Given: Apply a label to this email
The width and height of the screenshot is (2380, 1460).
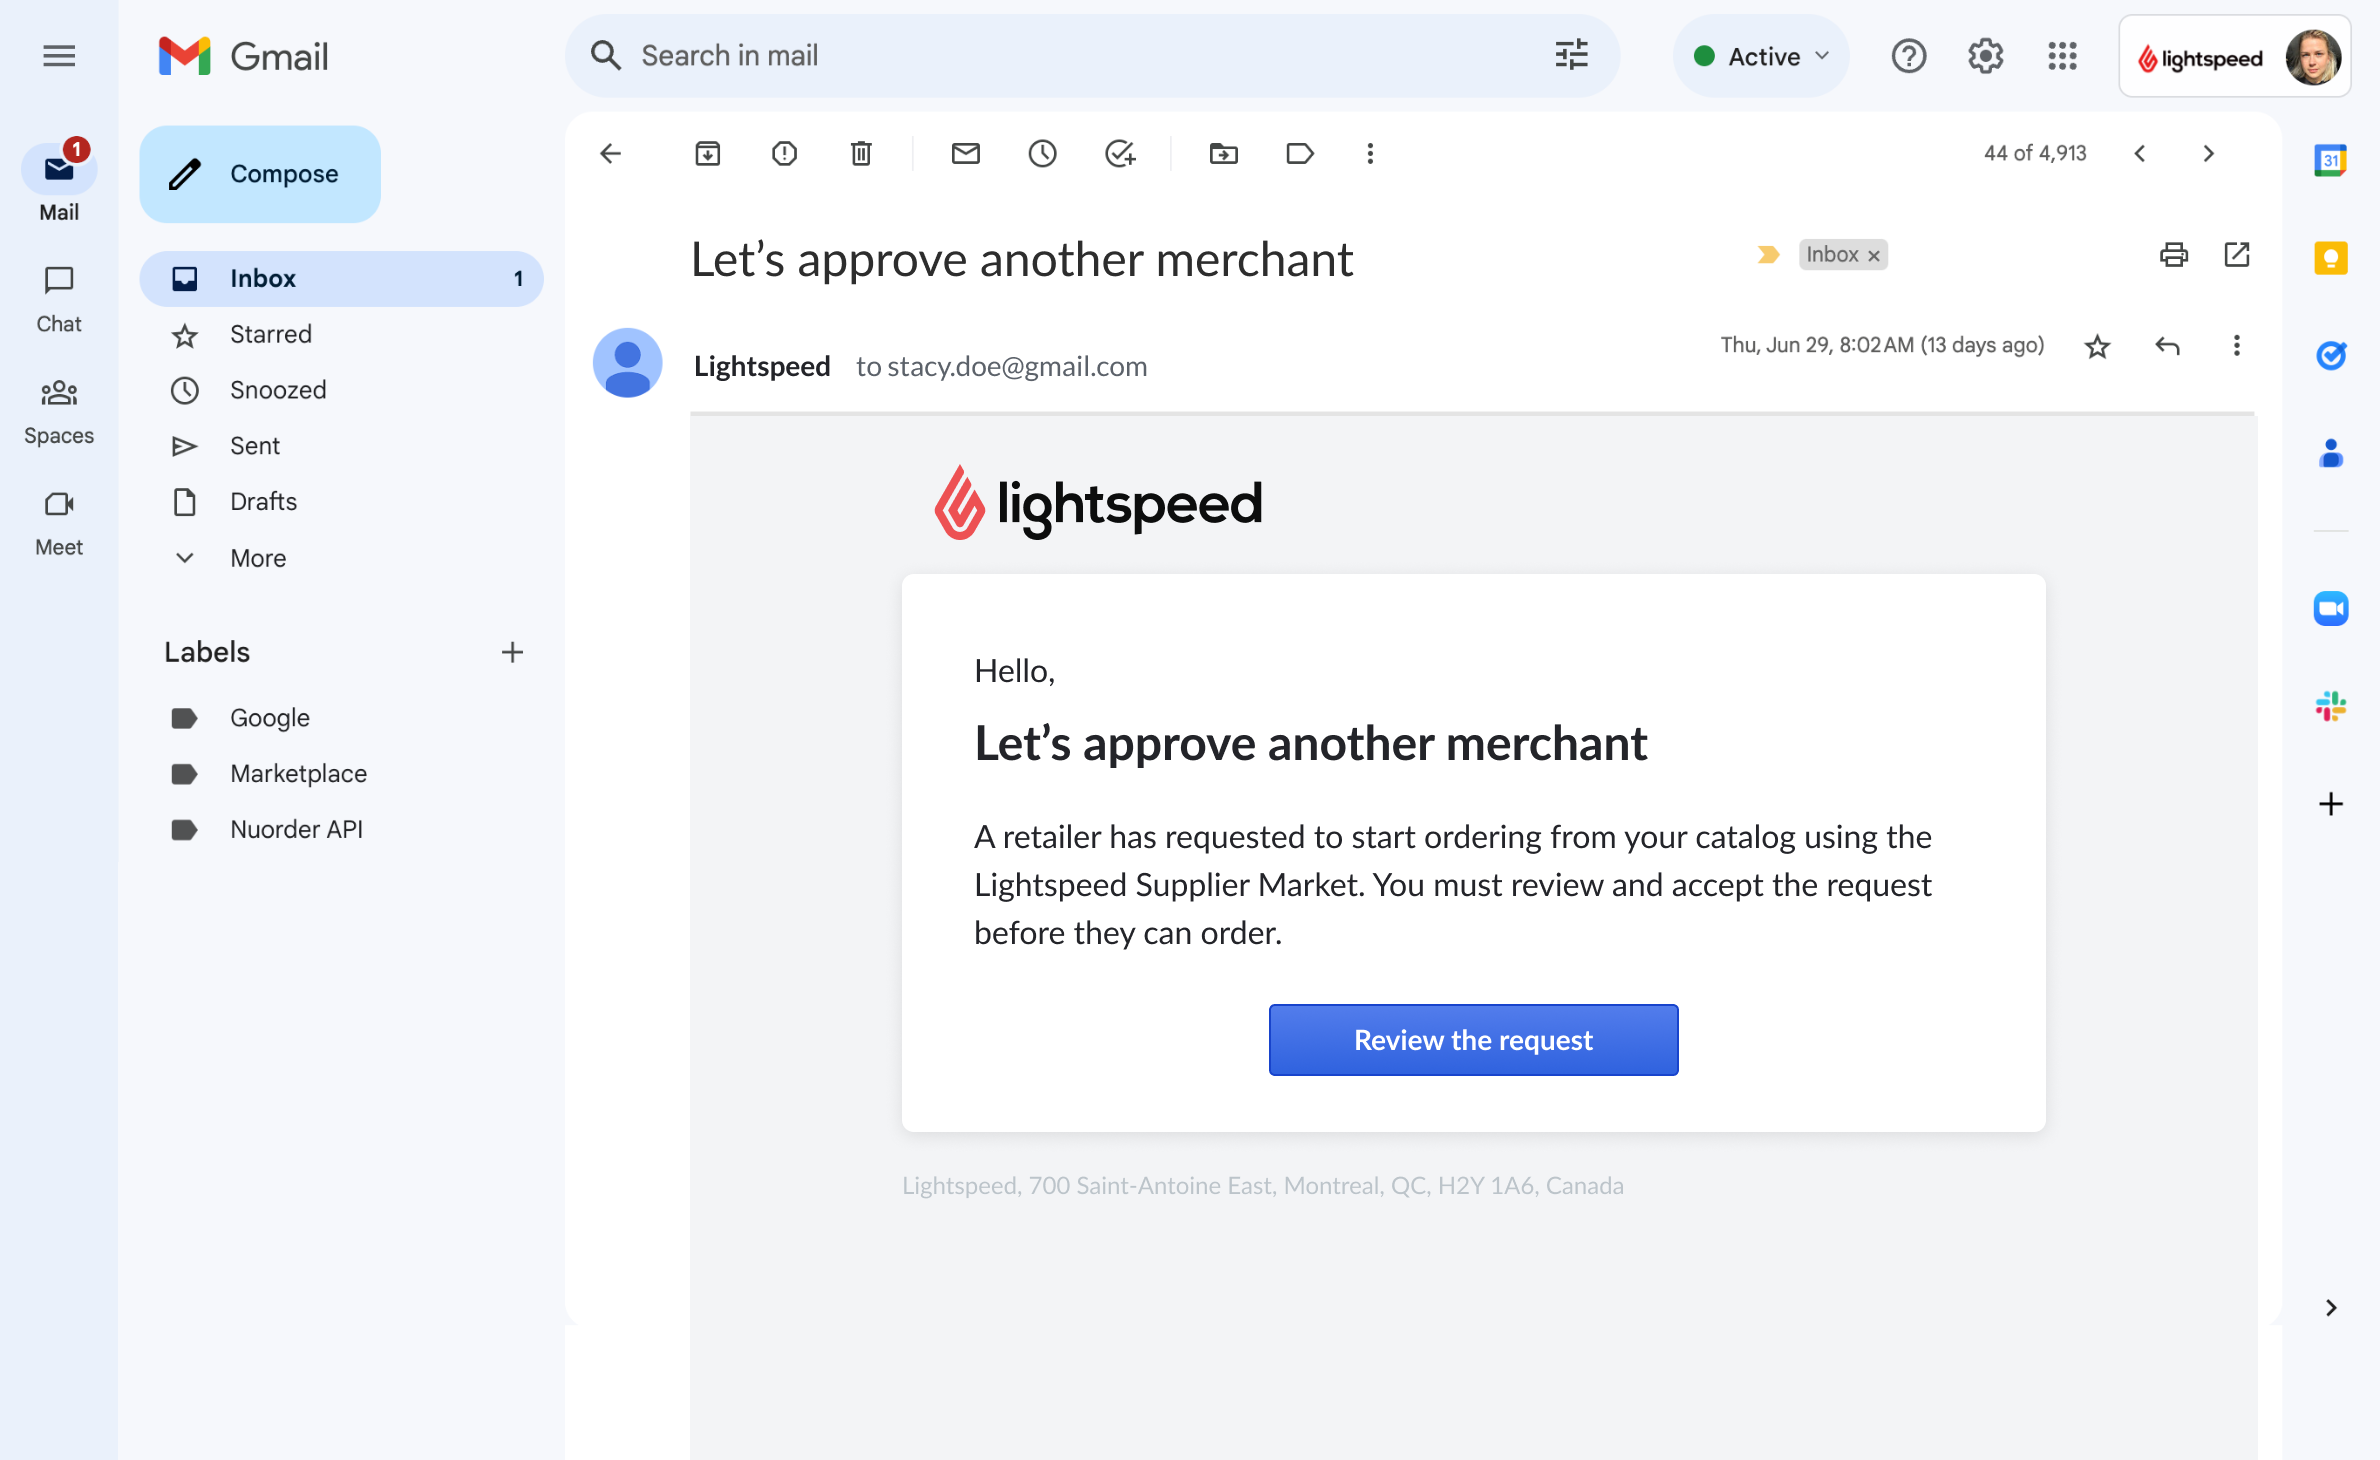Looking at the screenshot, I should point(1299,154).
